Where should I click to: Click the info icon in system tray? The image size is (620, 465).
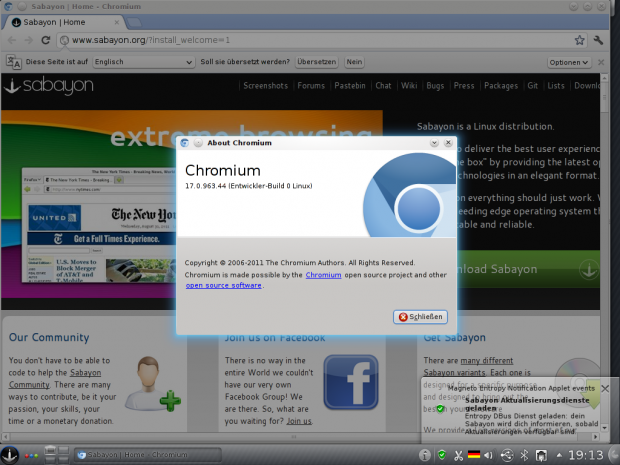(x=424, y=455)
